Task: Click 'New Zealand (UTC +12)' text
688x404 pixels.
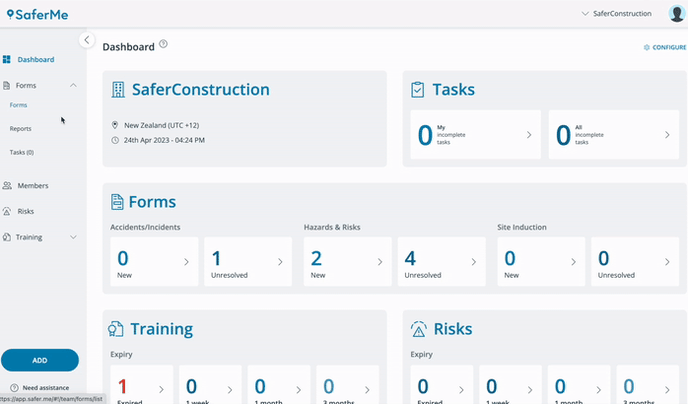Action: point(161,125)
